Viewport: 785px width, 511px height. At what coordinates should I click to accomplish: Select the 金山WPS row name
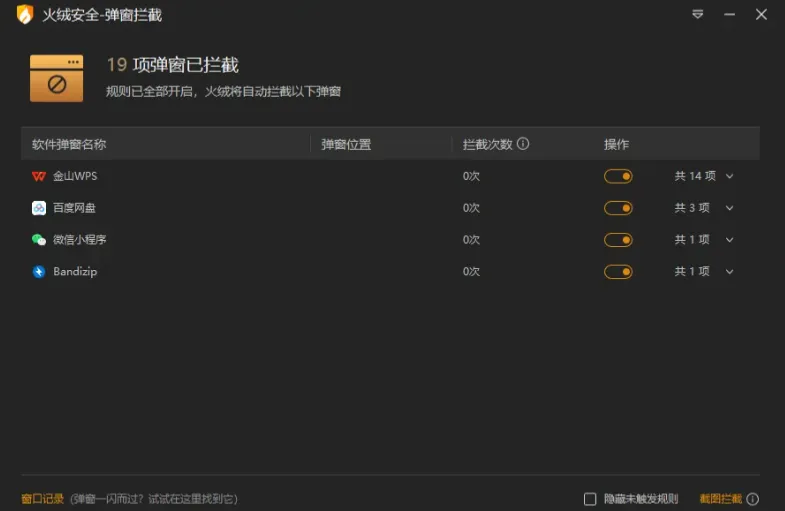tap(75, 176)
